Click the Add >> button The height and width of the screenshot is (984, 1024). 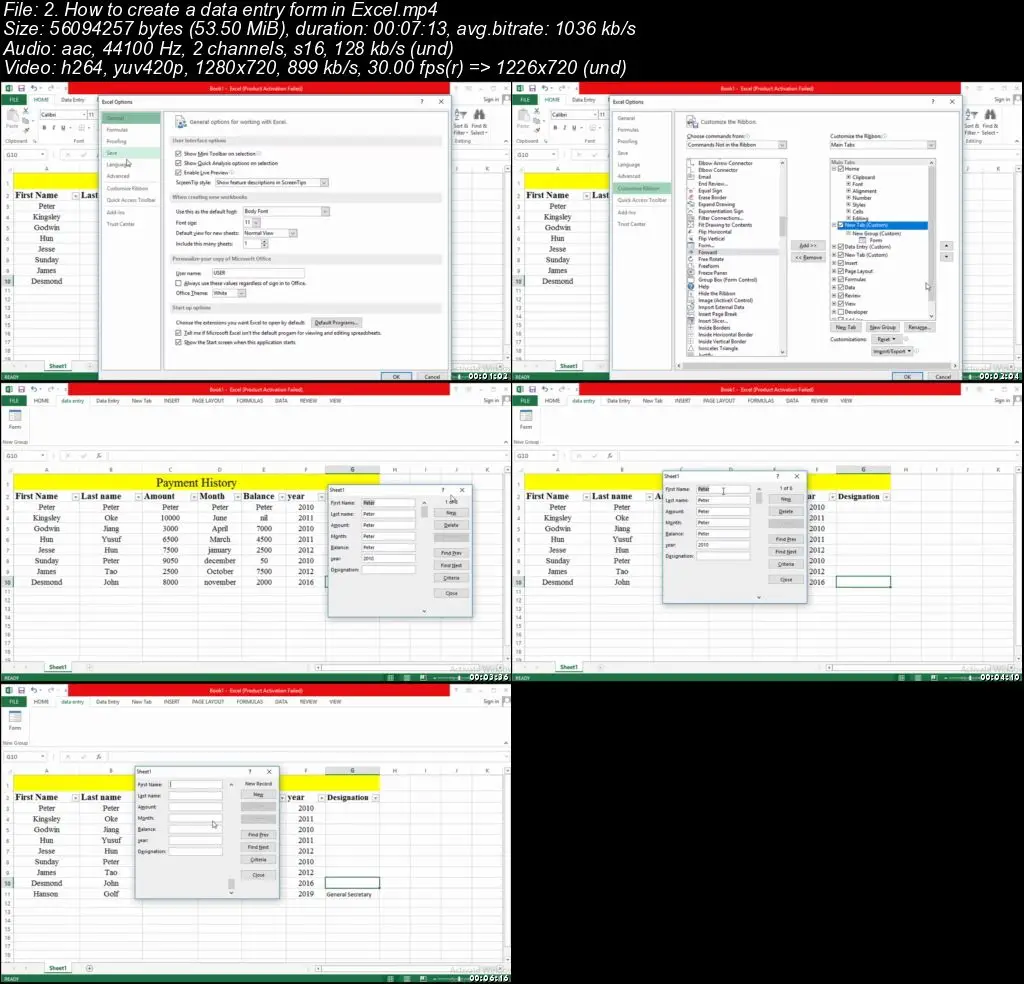tap(808, 246)
